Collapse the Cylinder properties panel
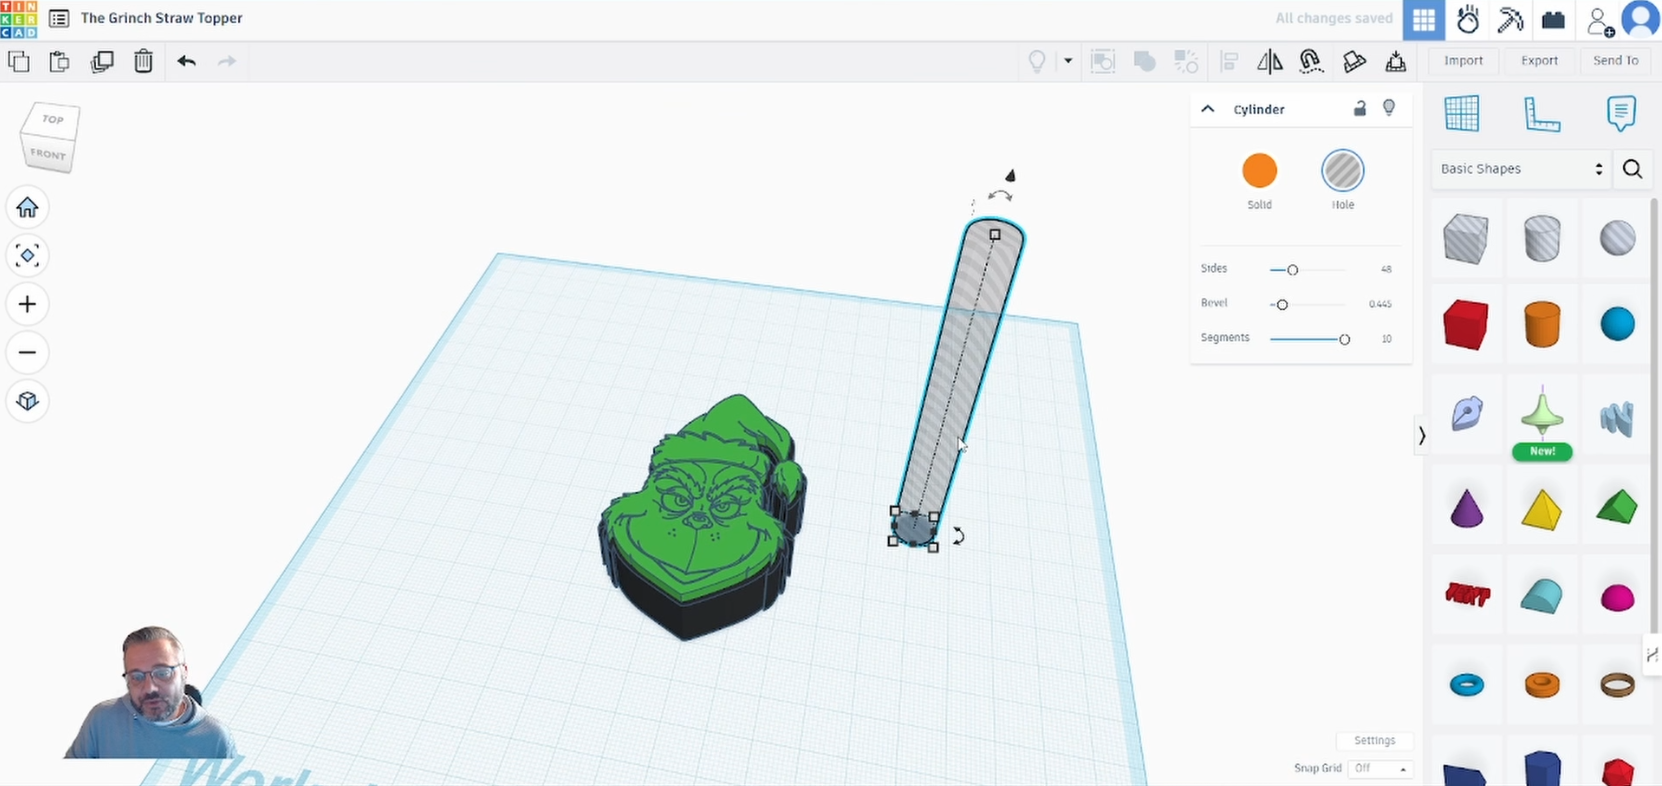The height and width of the screenshot is (786, 1662). pyautogui.click(x=1208, y=109)
